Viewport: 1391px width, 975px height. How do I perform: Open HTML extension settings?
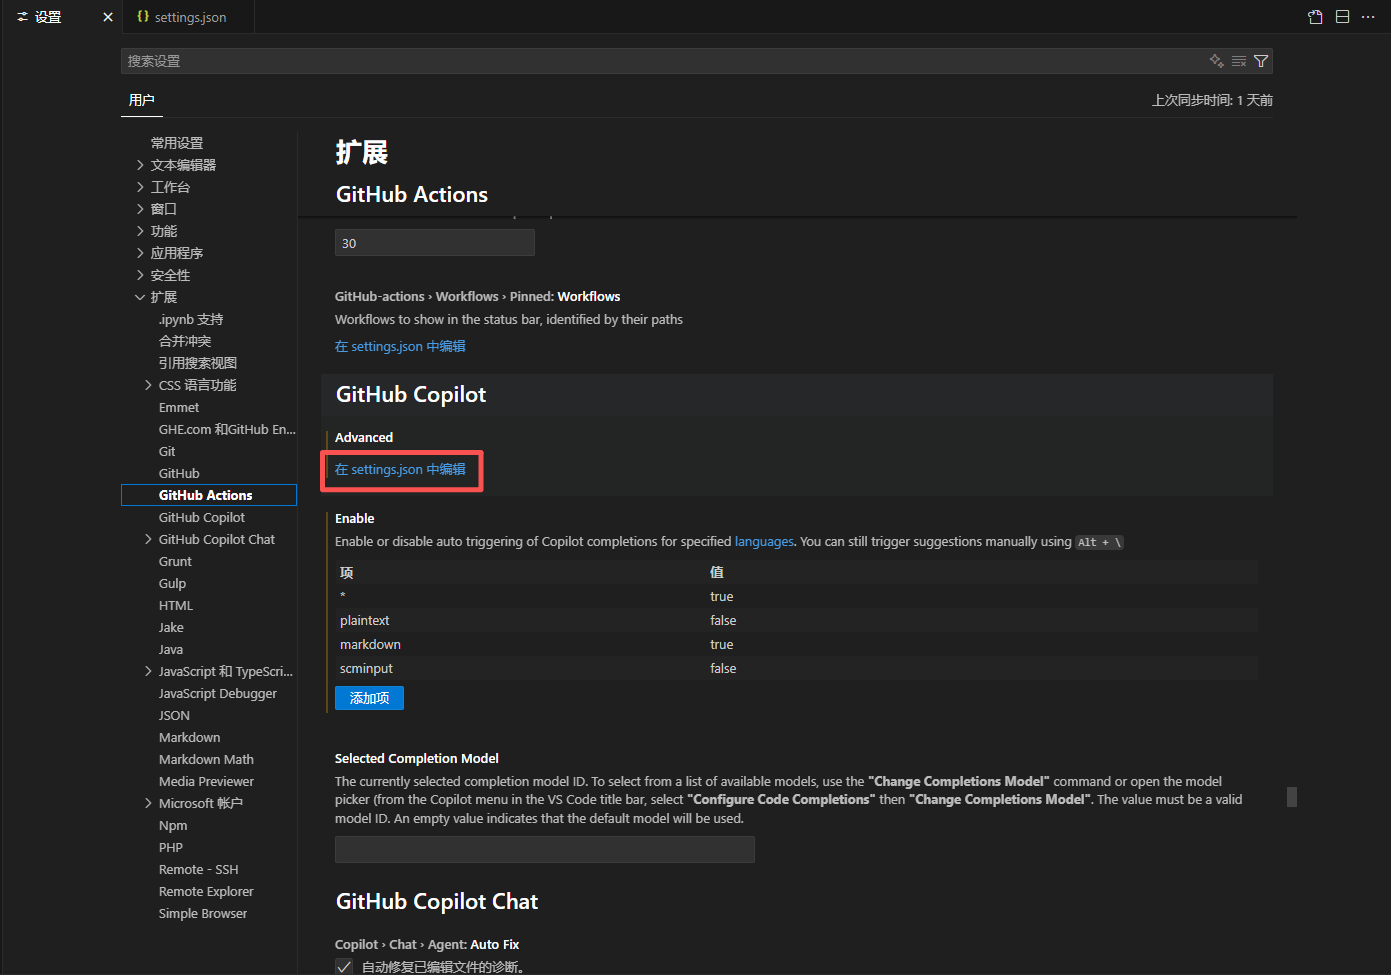tap(176, 605)
